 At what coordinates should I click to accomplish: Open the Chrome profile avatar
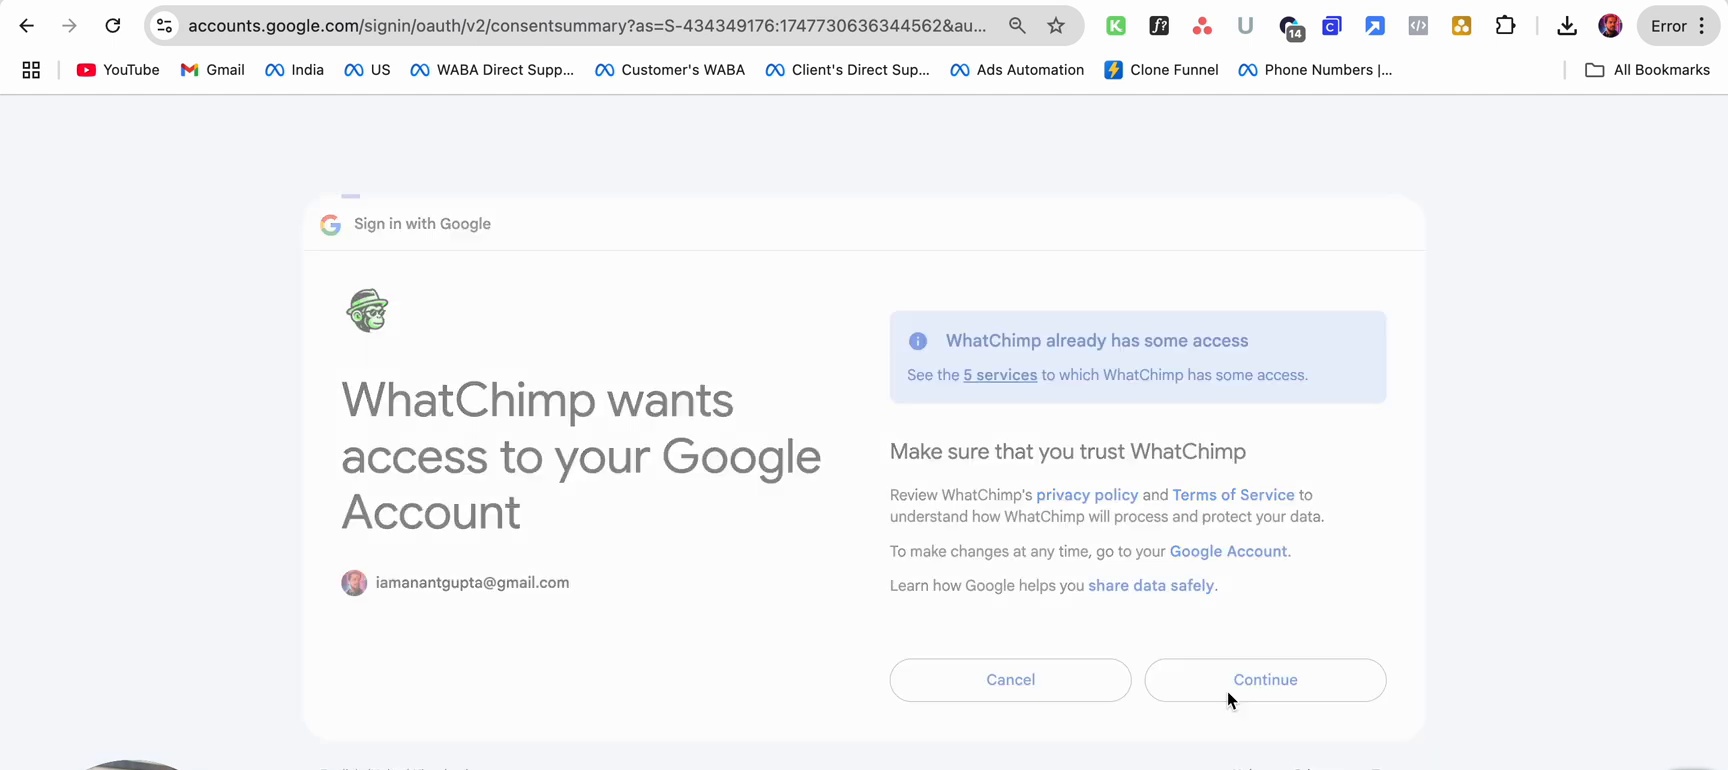[x=1610, y=26]
